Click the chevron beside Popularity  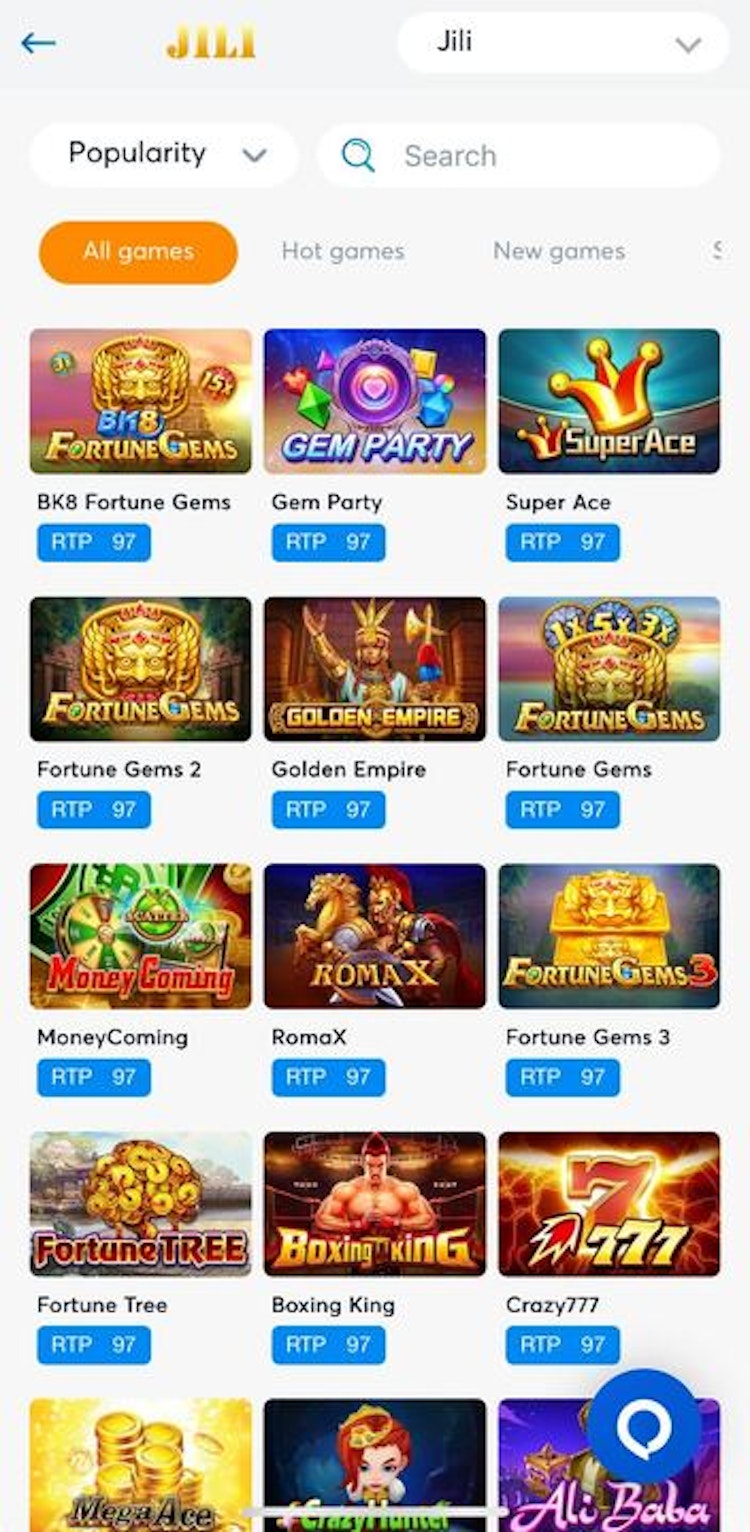[255, 156]
